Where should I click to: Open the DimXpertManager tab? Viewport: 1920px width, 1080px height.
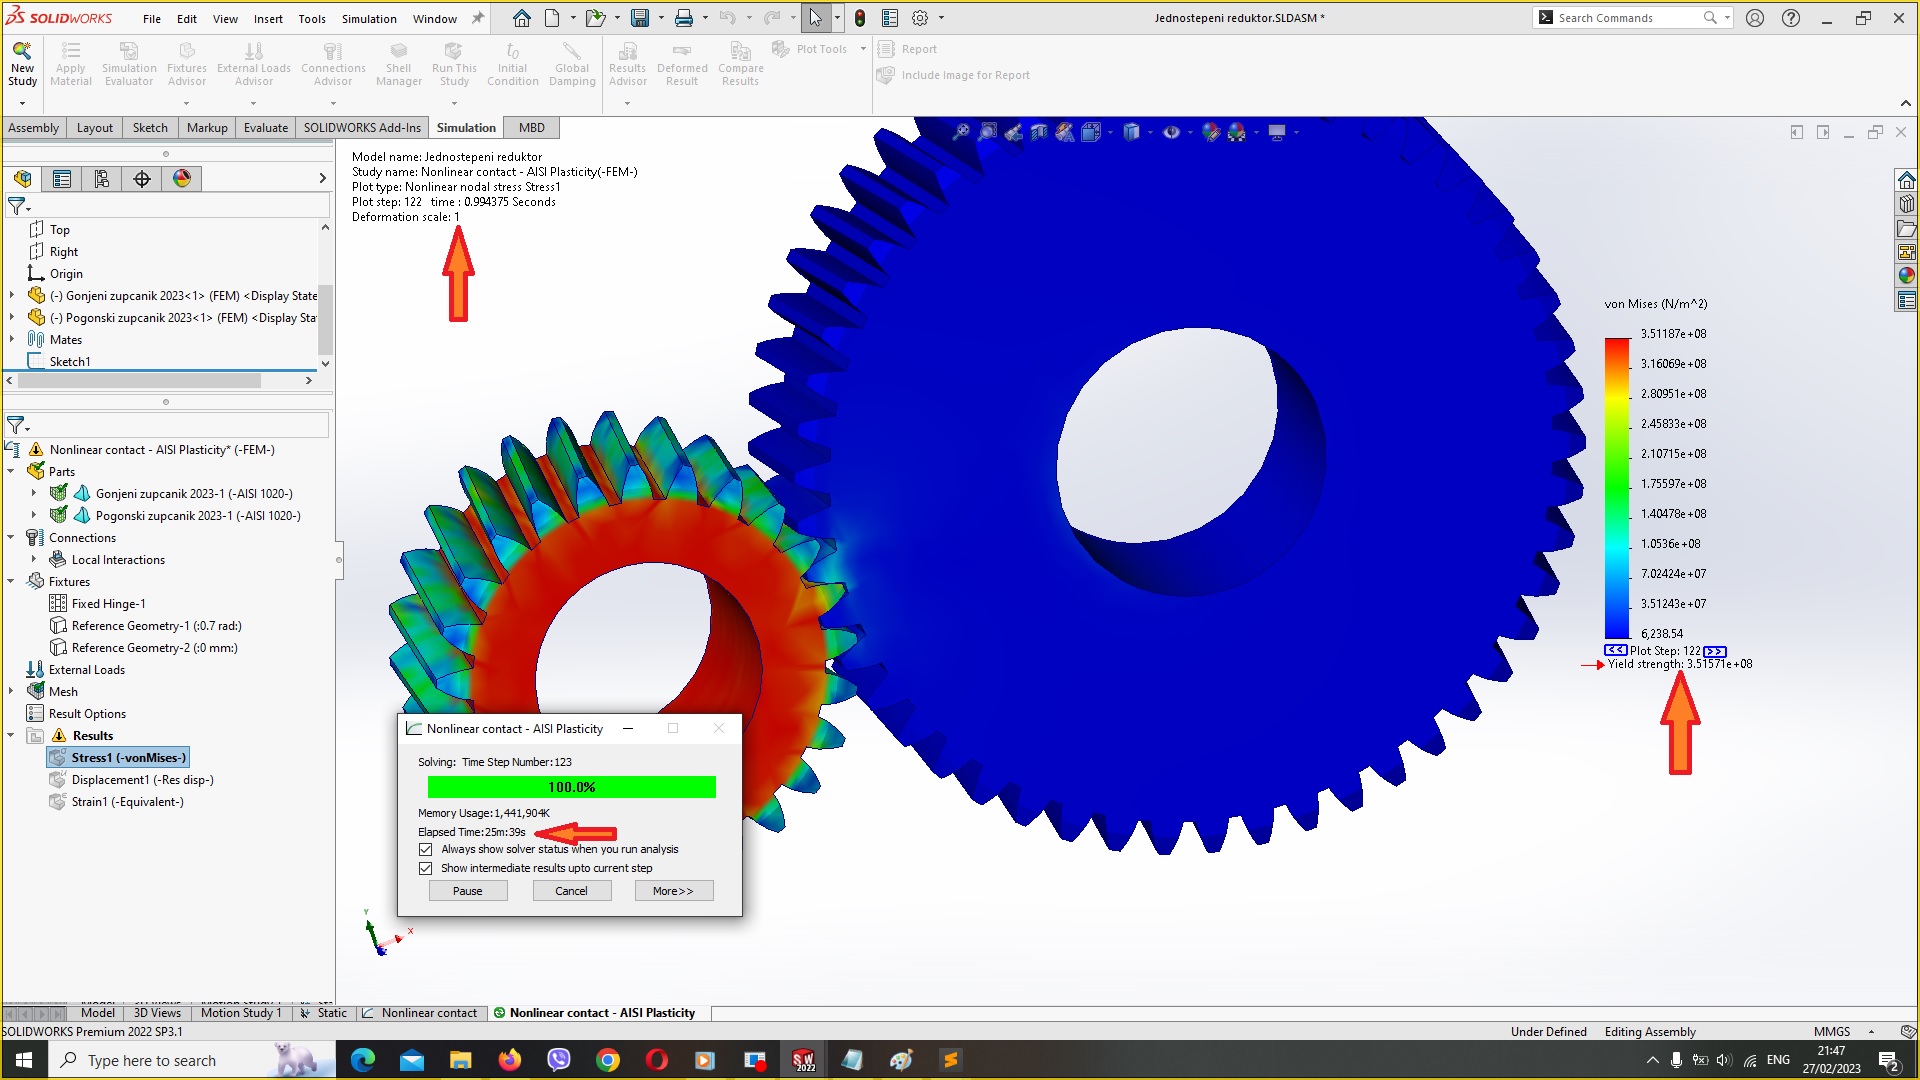click(142, 179)
